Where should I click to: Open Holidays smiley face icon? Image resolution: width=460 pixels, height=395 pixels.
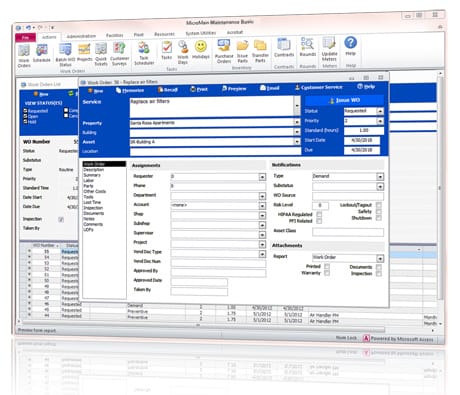(x=201, y=50)
